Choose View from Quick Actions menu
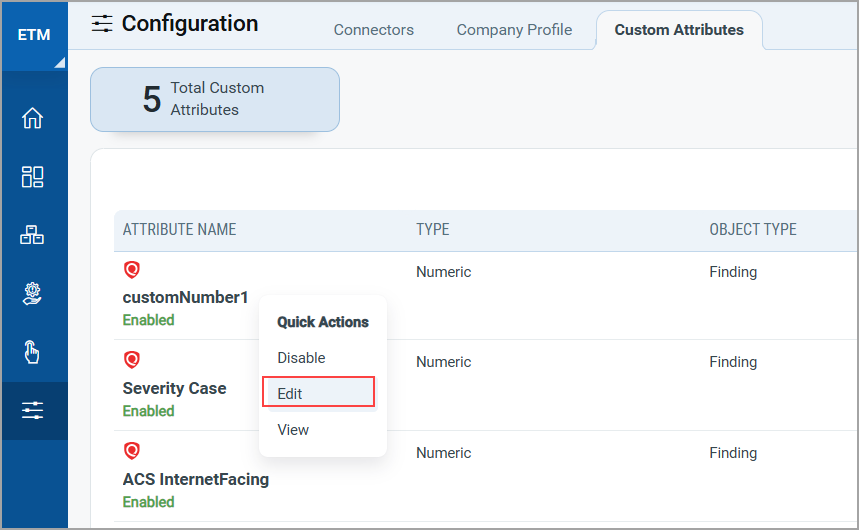The height and width of the screenshot is (530, 859). tap(293, 430)
